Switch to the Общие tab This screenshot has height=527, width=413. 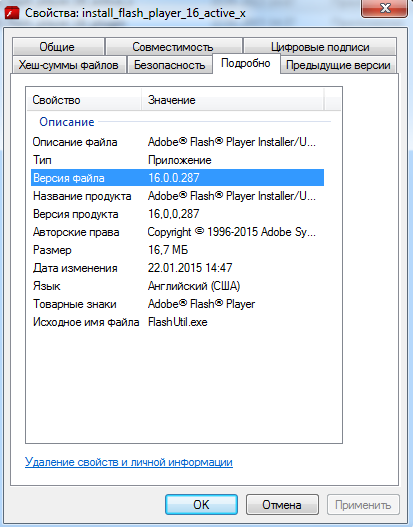pos(58,47)
